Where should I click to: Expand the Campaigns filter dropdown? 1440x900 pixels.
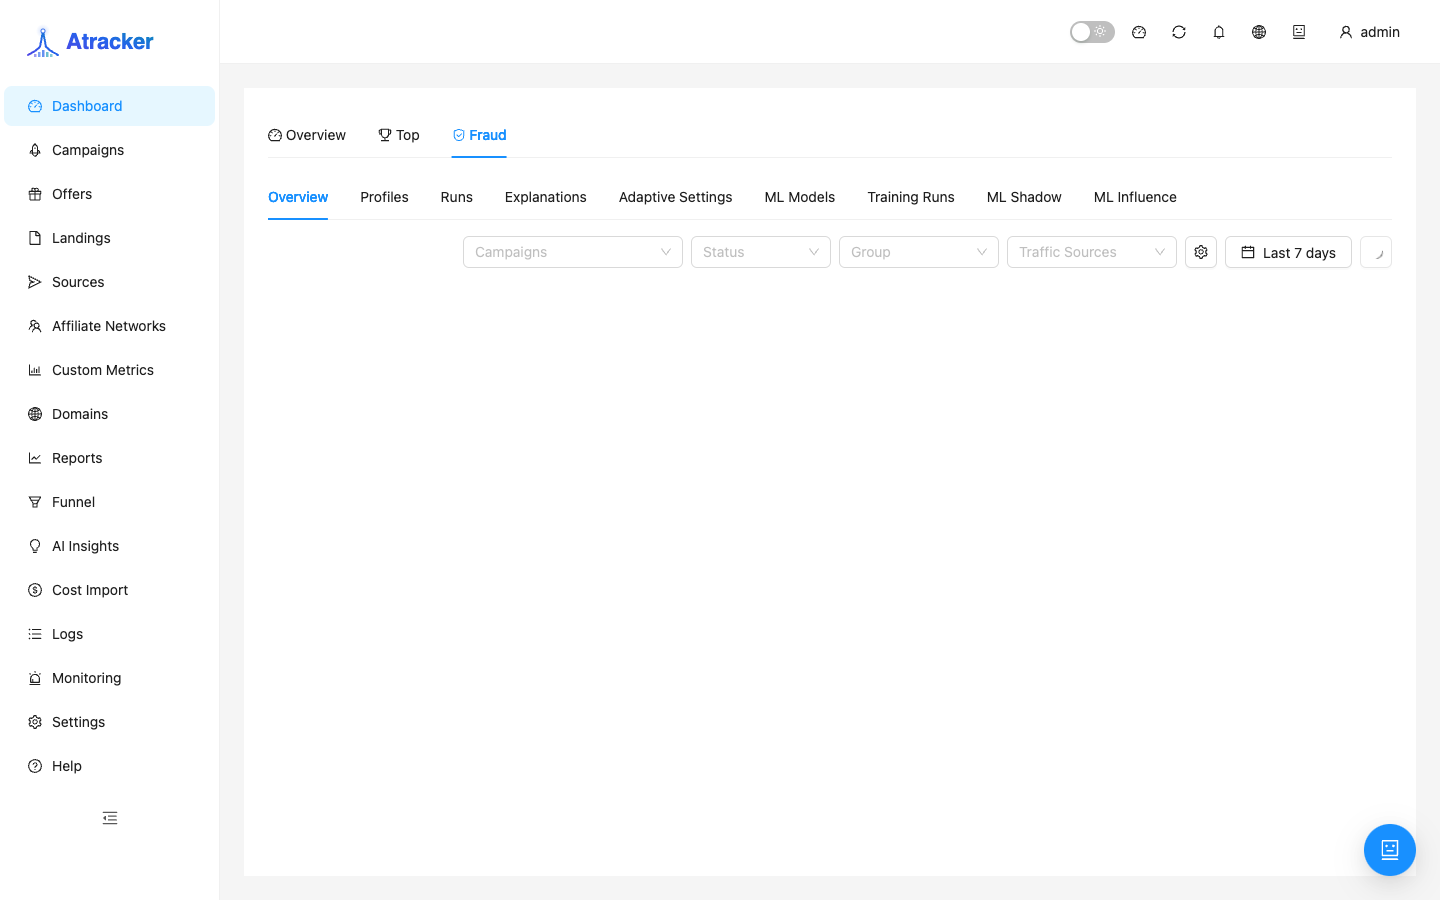coord(573,252)
